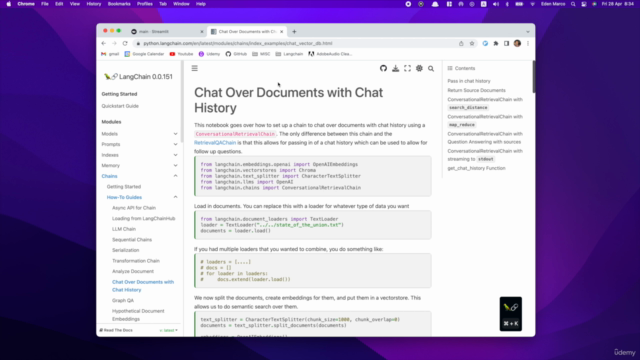Go back with browser back arrow
The width and height of the screenshot is (640, 360).
(x=104, y=43)
